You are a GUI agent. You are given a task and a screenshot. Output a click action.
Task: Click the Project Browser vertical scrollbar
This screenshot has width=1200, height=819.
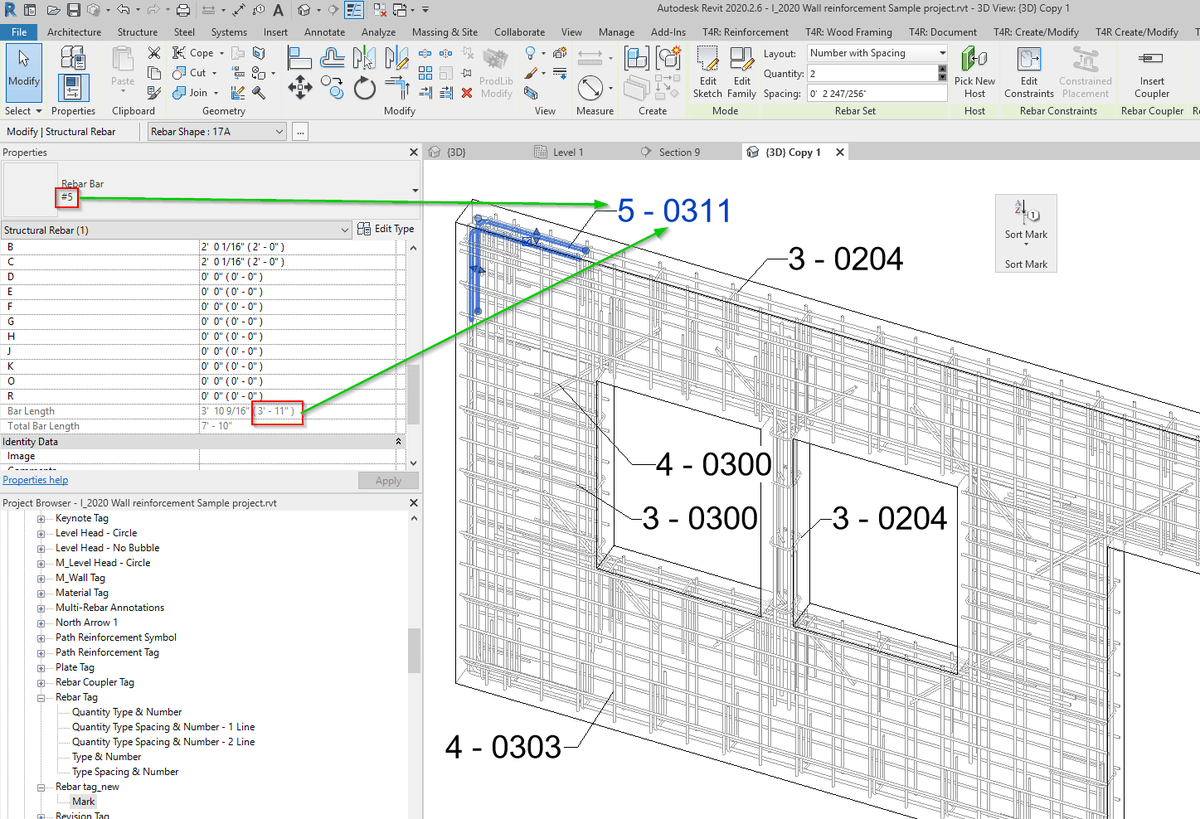pyautogui.click(x=414, y=650)
